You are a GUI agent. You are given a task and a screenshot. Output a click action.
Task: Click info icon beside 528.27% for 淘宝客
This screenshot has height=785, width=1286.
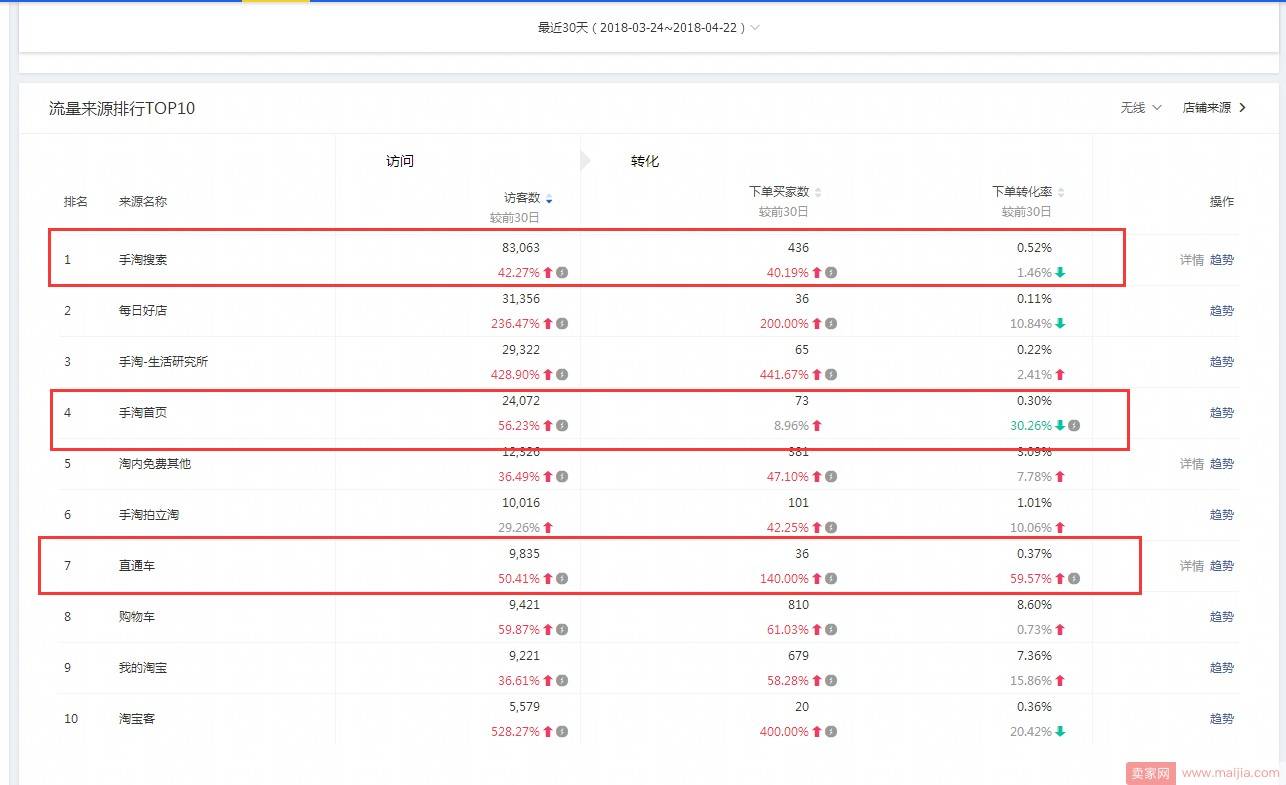click(x=563, y=732)
